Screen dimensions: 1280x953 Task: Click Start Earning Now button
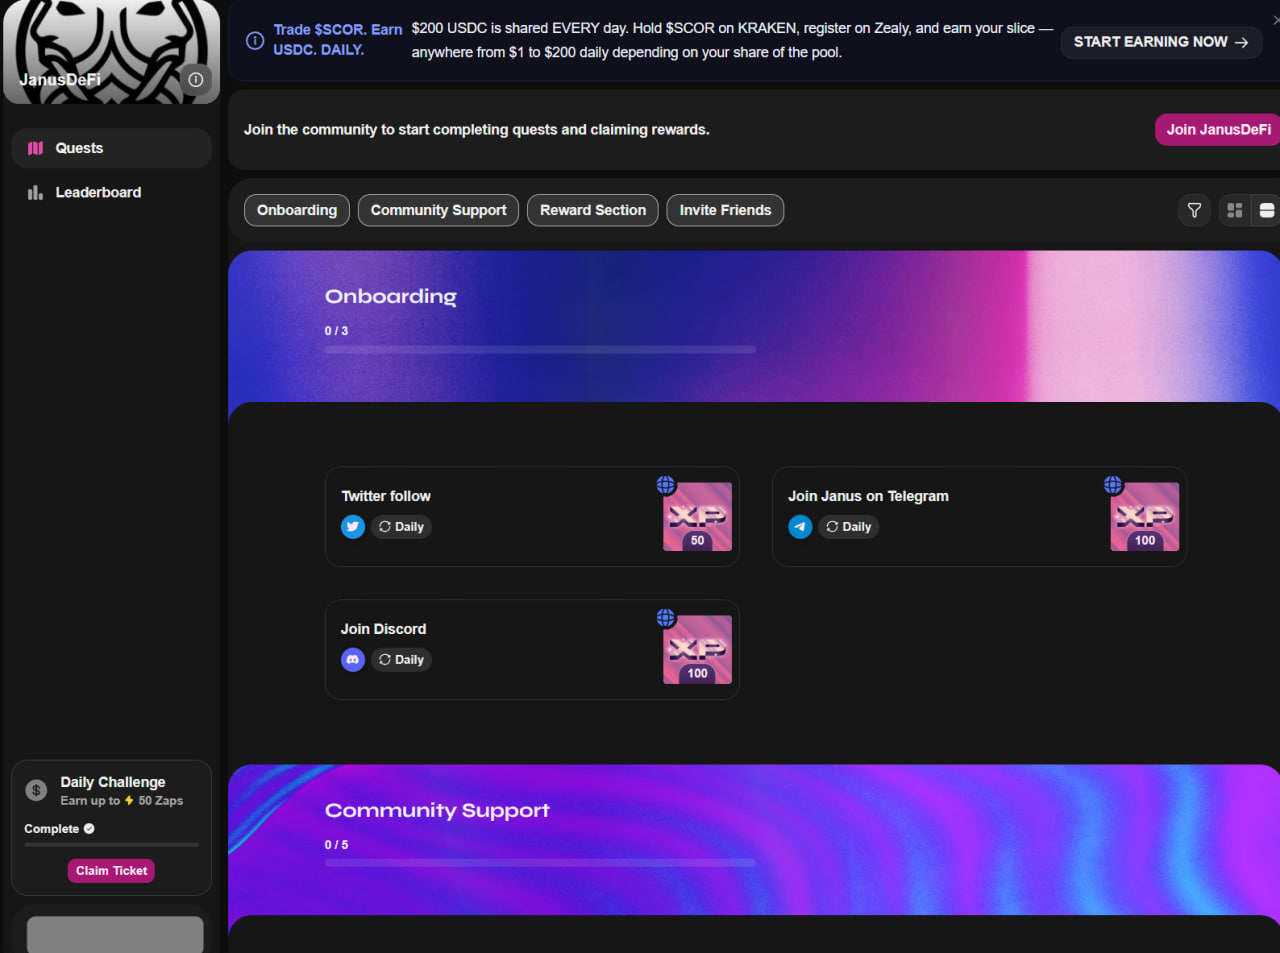coord(1160,42)
